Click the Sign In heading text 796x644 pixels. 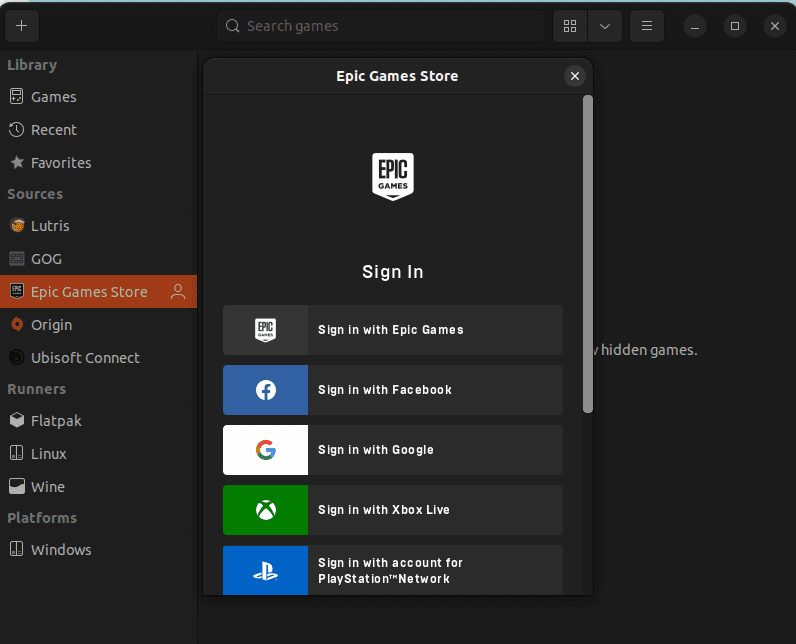[393, 272]
